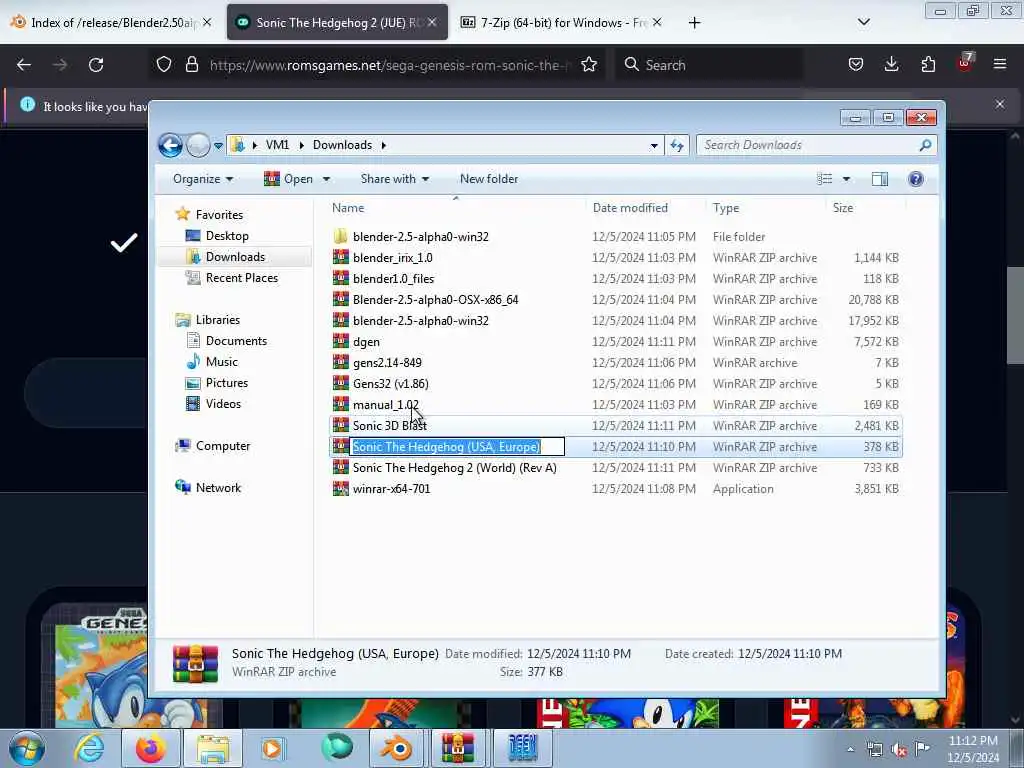The image size is (1024, 768).
Task: Open Firefox downloads panel
Action: [x=891, y=64]
